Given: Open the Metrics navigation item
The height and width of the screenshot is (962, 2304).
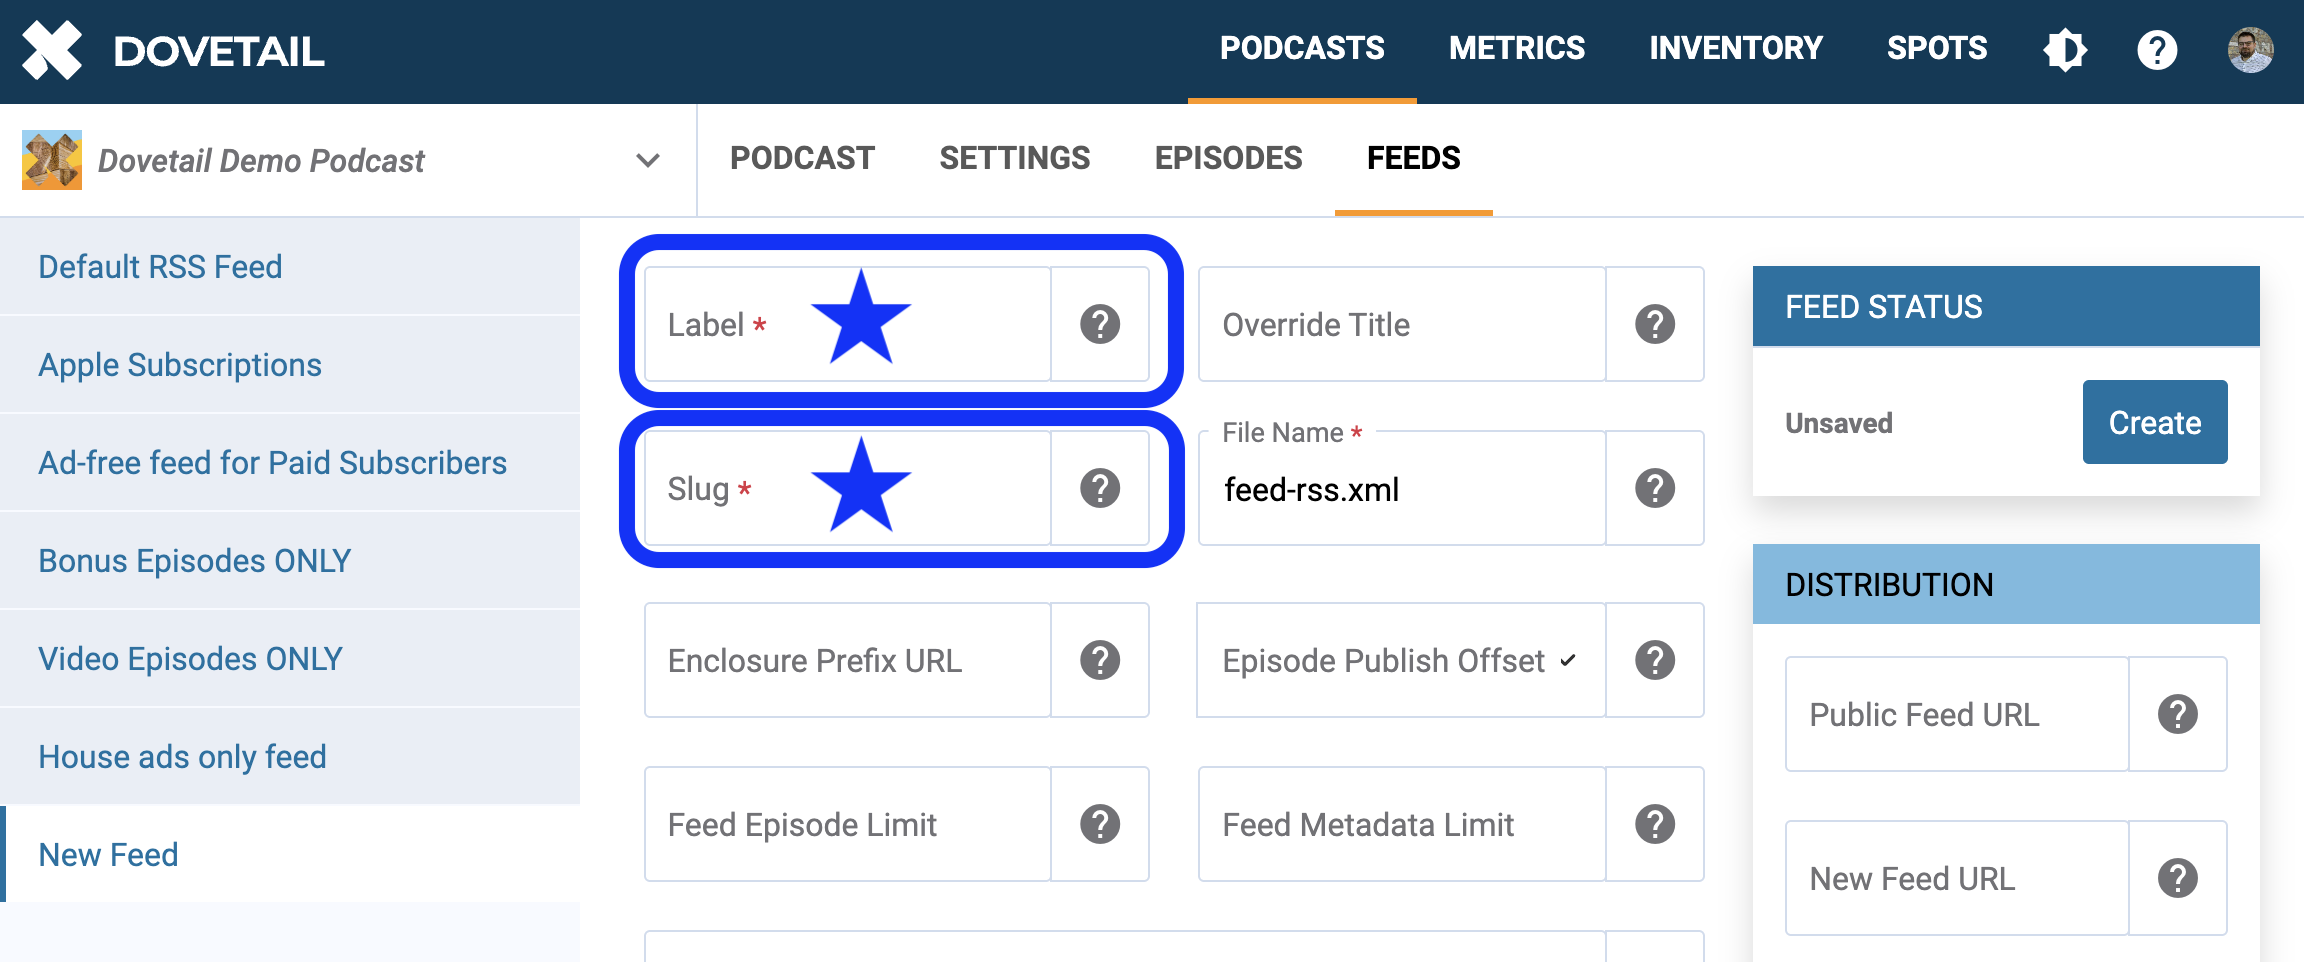Looking at the screenshot, I should [x=1516, y=48].
